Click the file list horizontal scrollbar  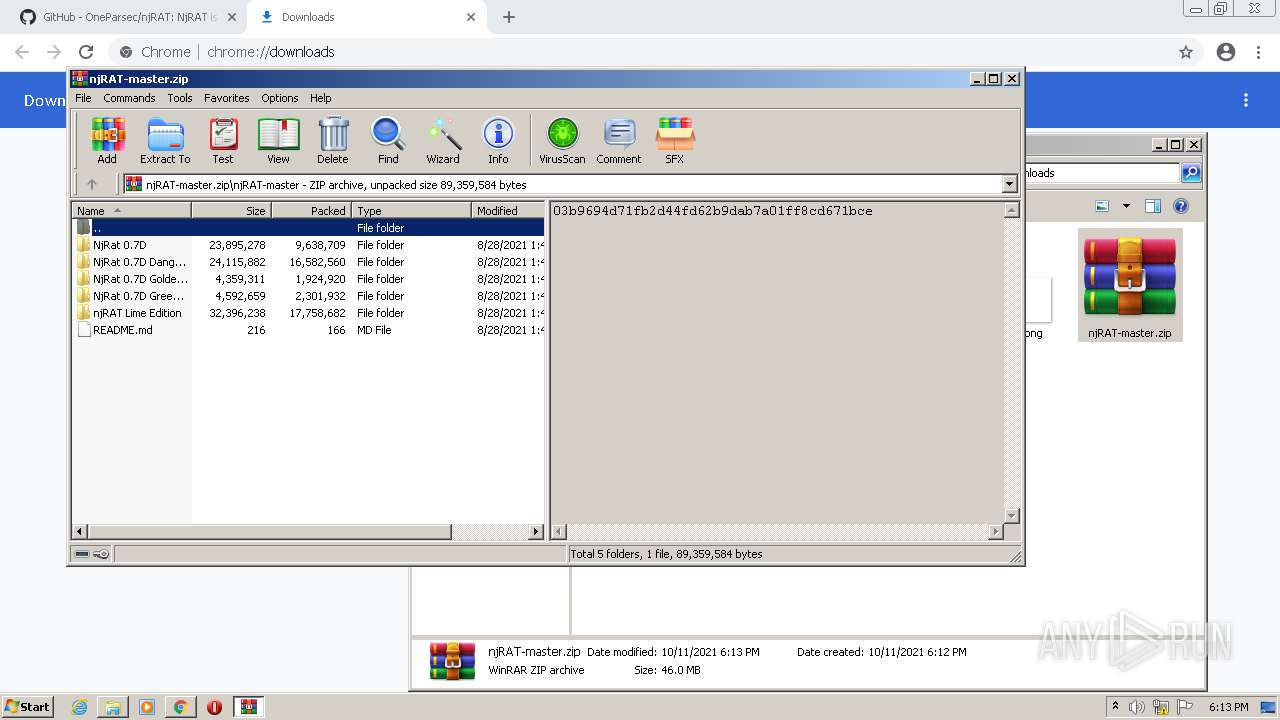(270, 532)
